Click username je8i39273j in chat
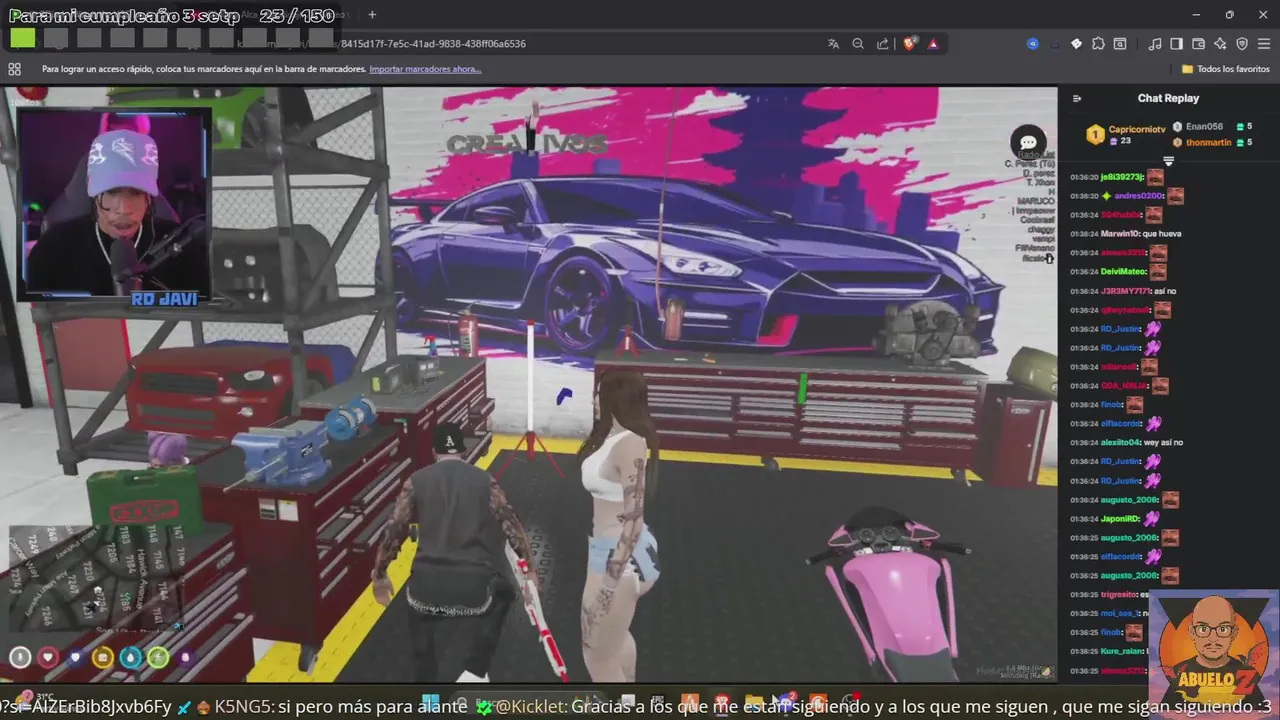 tap(1121, 177)
